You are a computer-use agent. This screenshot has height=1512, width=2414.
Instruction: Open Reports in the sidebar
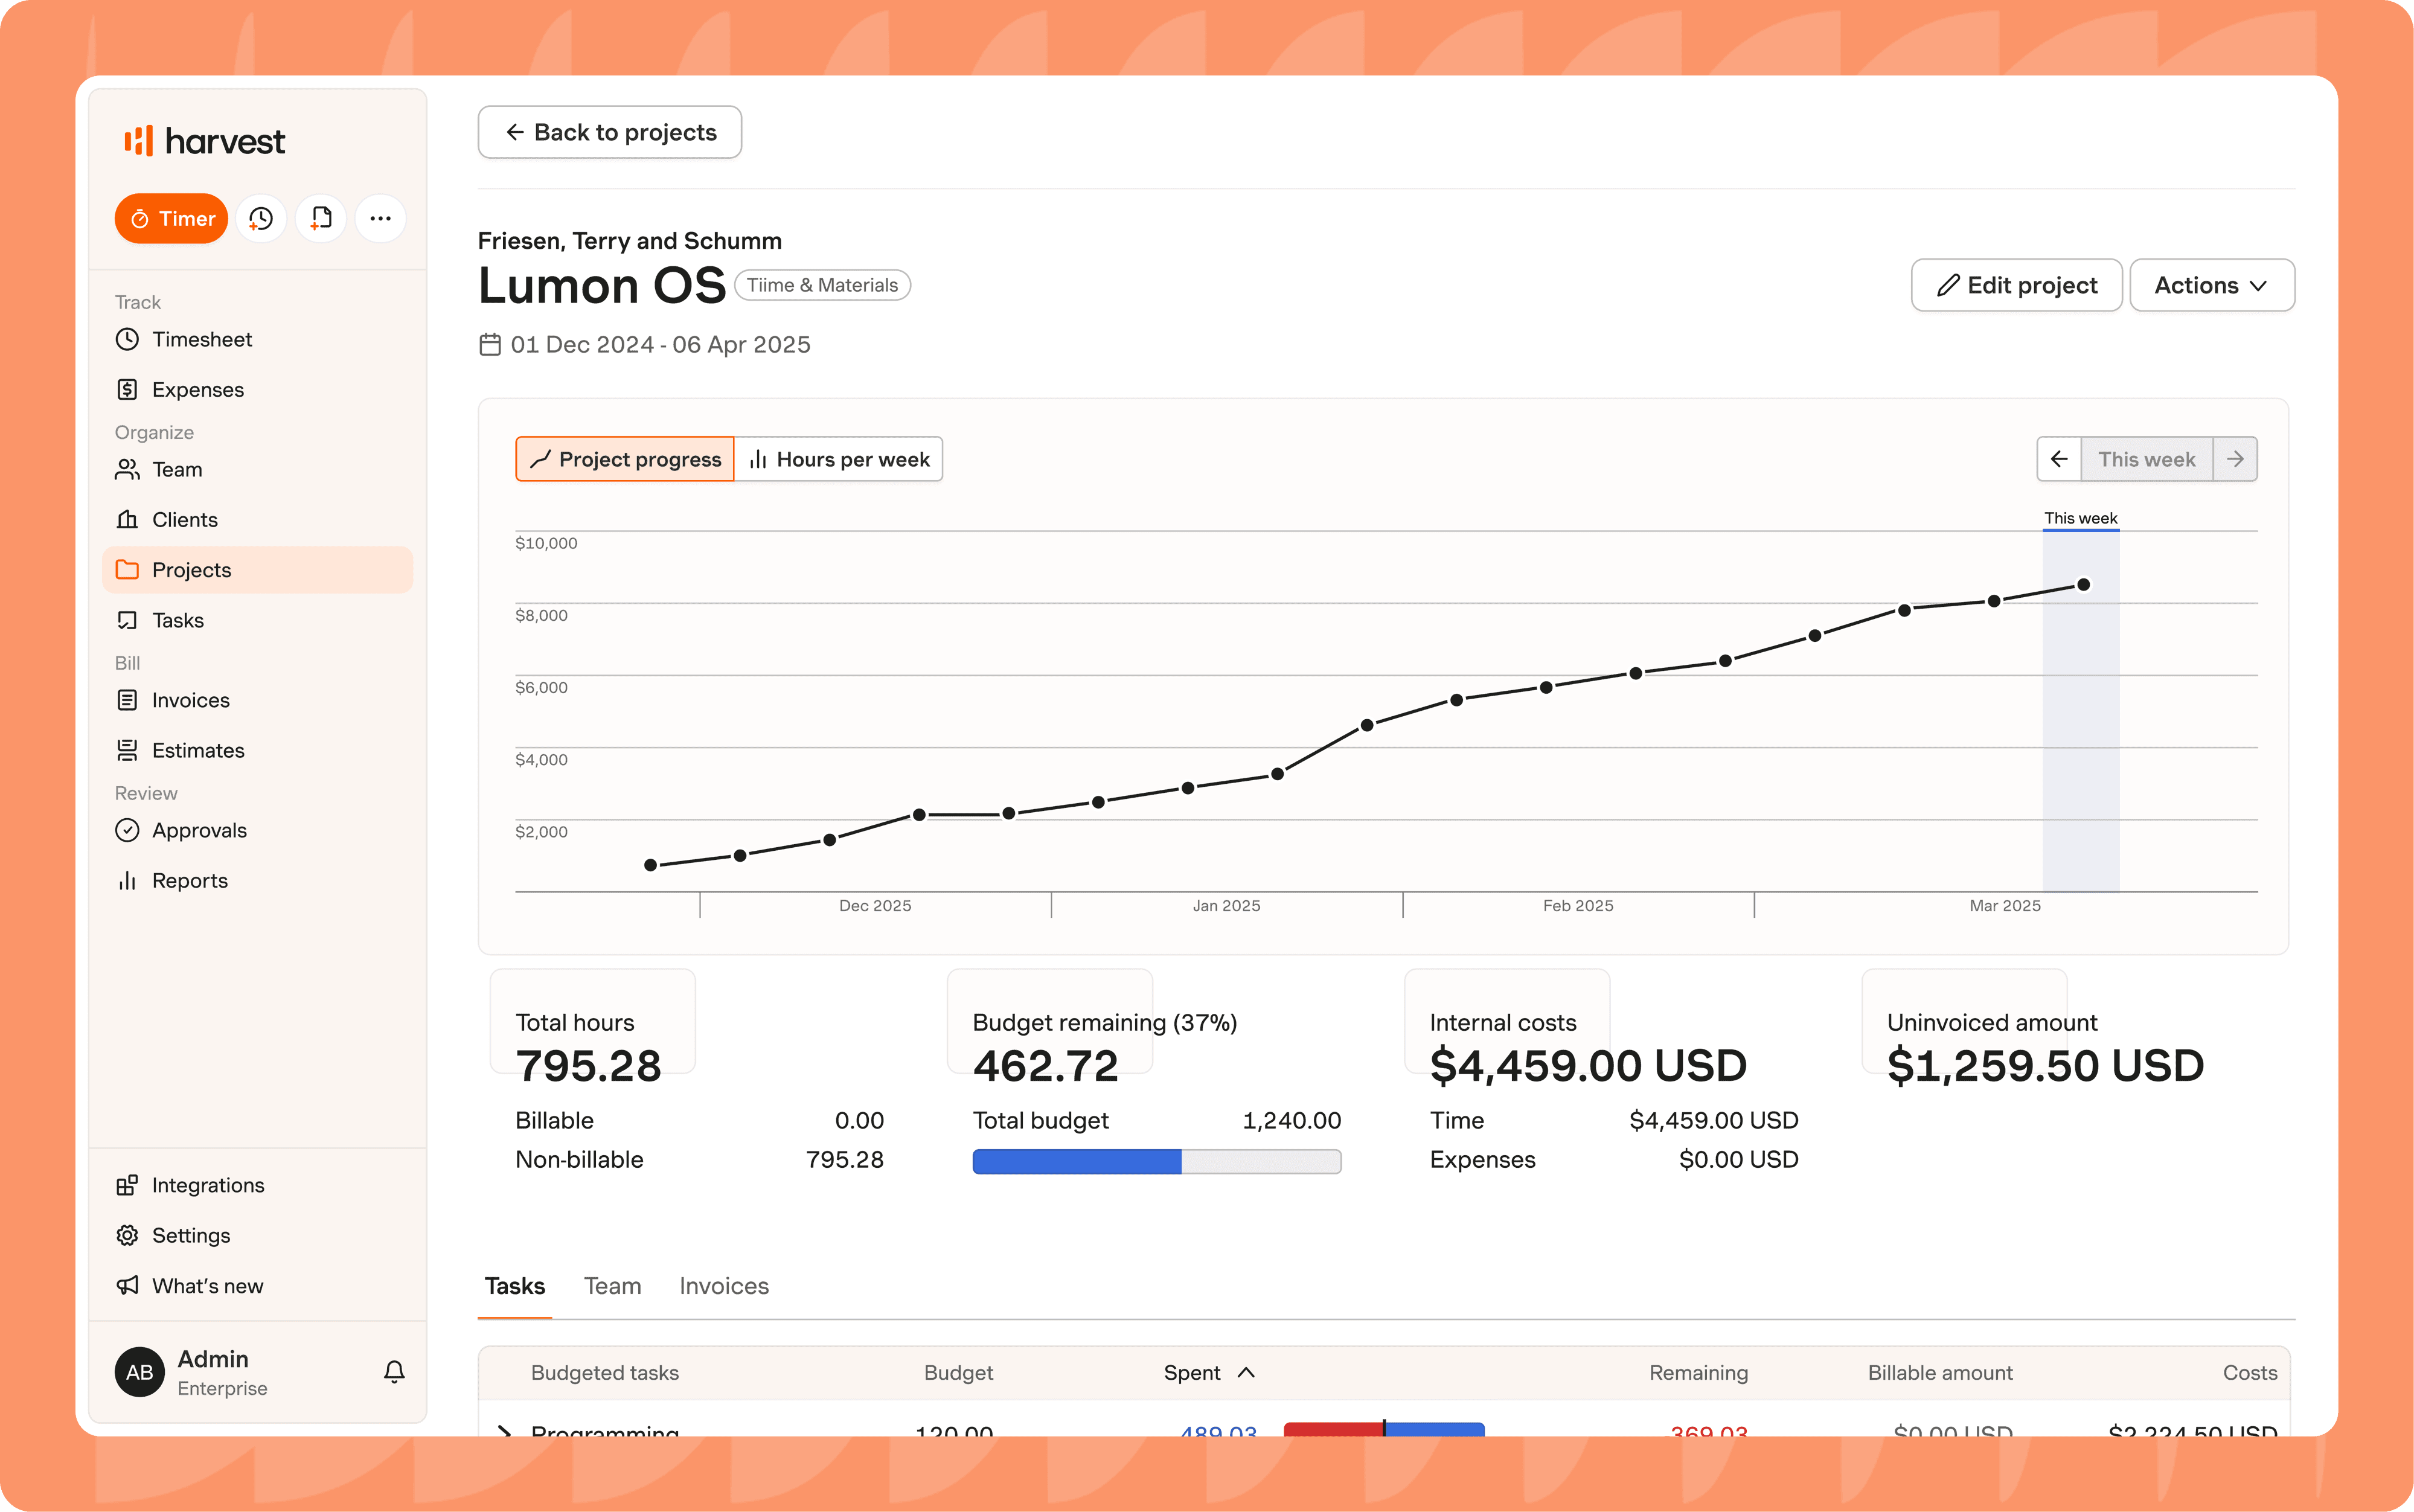click(x=257, y=880)
